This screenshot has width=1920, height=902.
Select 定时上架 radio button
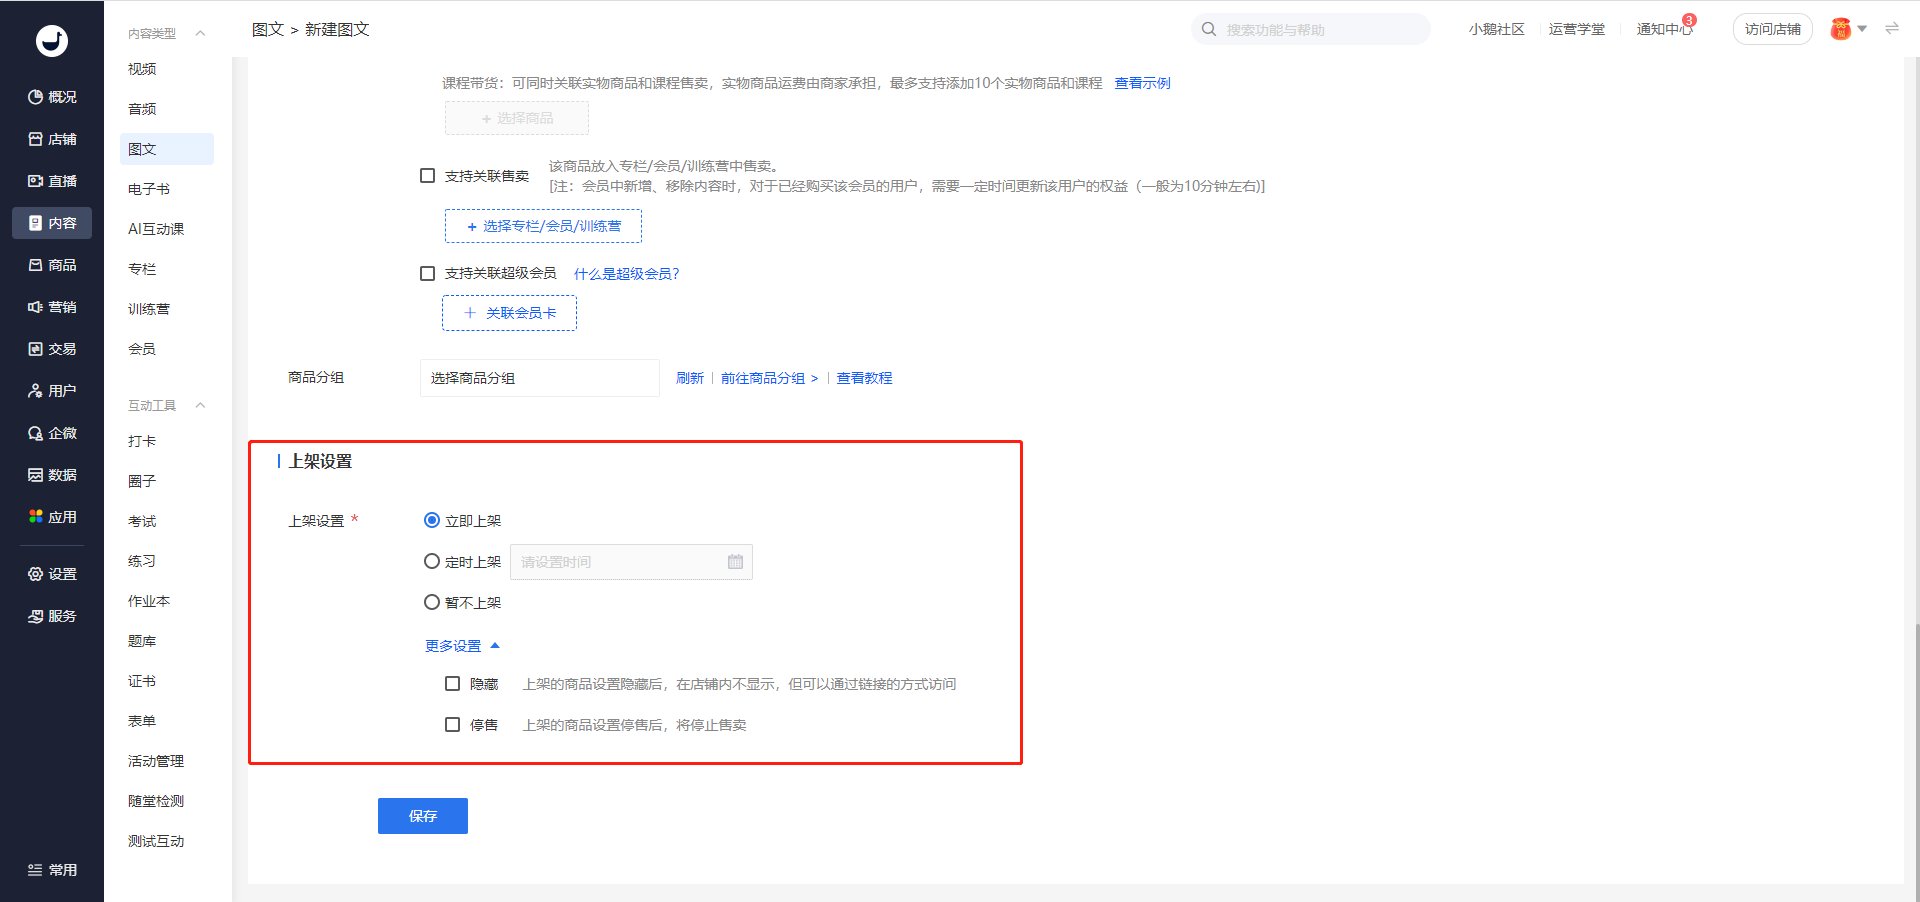pos(432,562)
